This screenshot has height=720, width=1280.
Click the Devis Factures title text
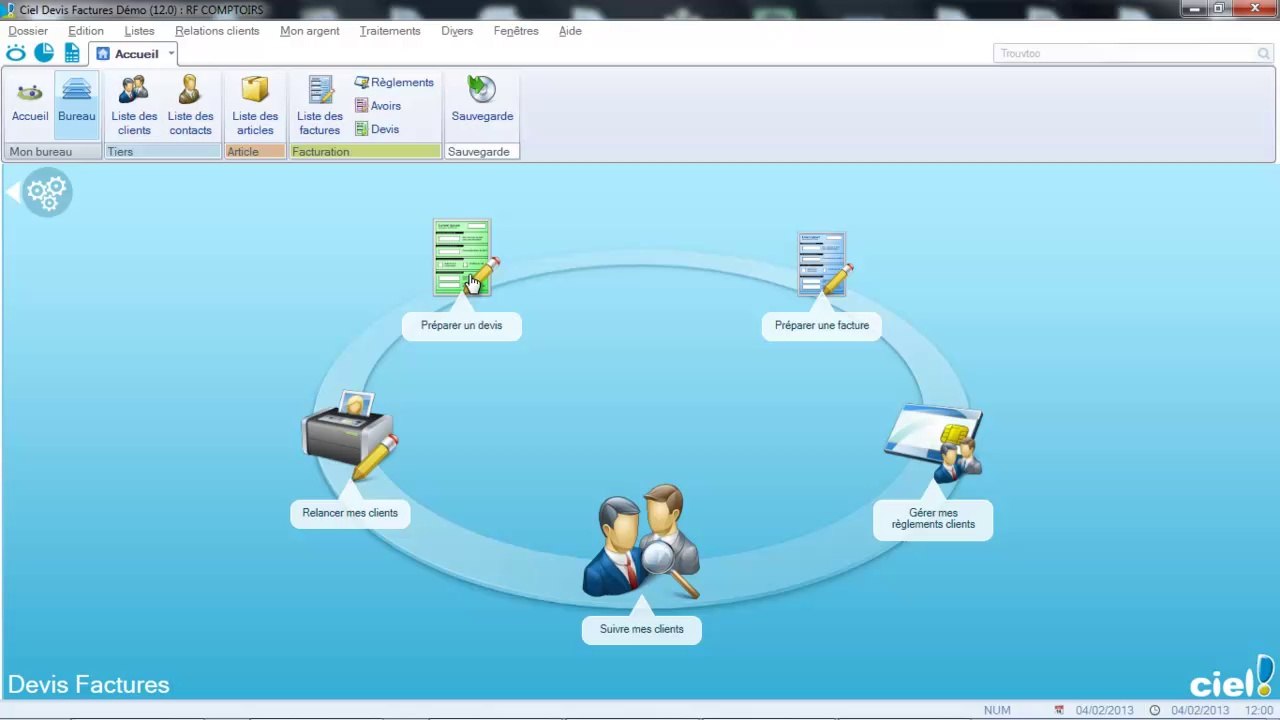click(89, 685)
